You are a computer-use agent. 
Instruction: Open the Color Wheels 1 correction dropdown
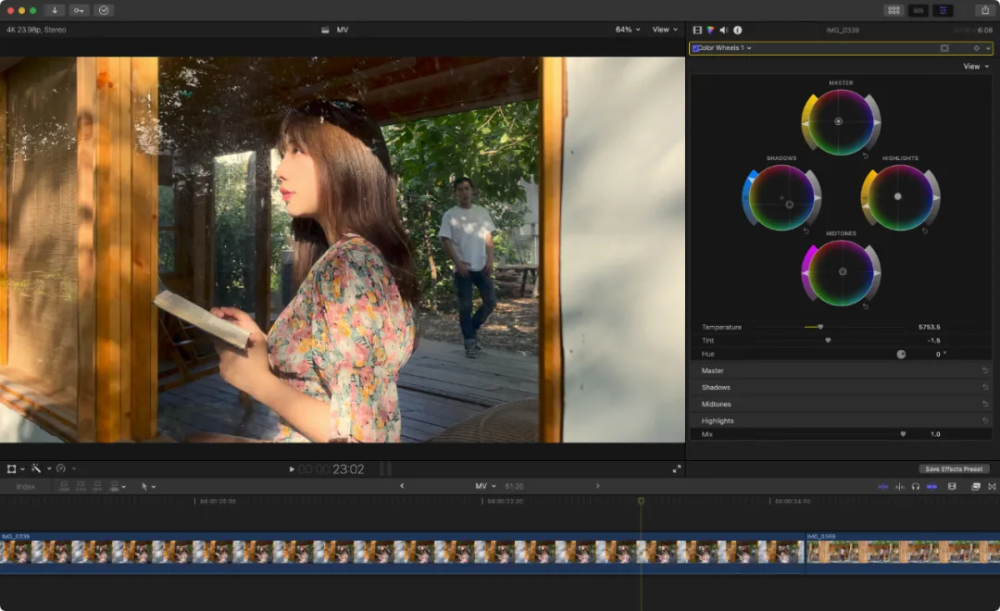pos(725,48)
